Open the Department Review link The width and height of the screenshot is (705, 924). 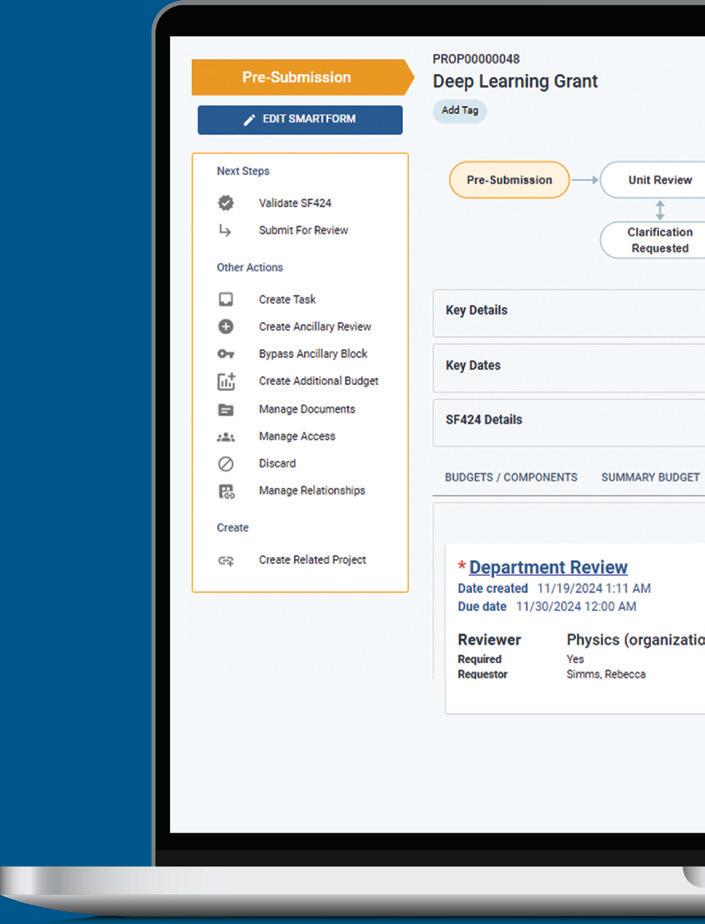point(548,567)
